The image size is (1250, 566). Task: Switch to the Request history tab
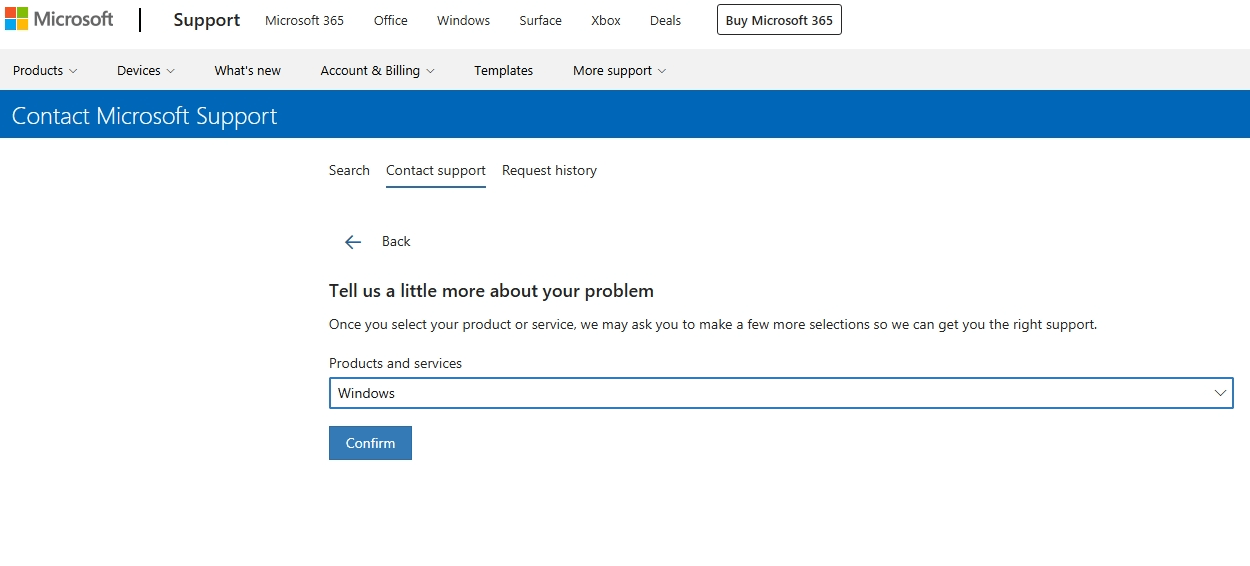[549, 170]
